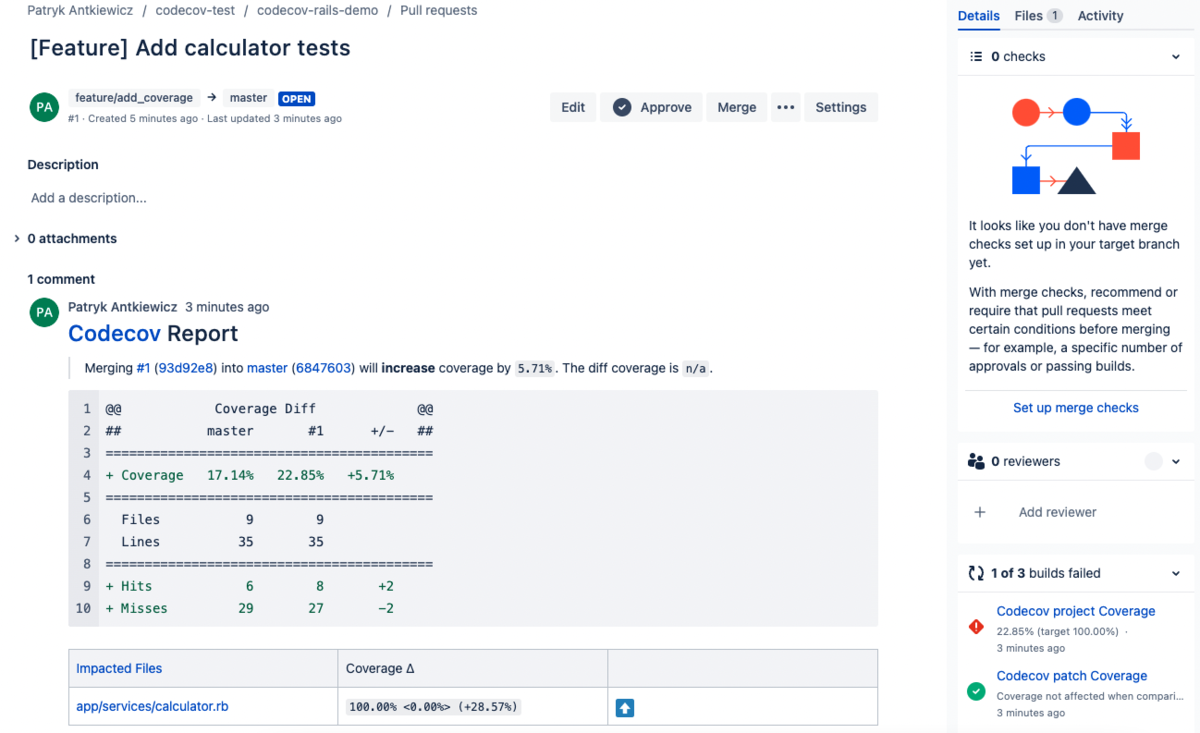Open the #1 pull request link
1200x733 pixels.
[x=143, y=368]
